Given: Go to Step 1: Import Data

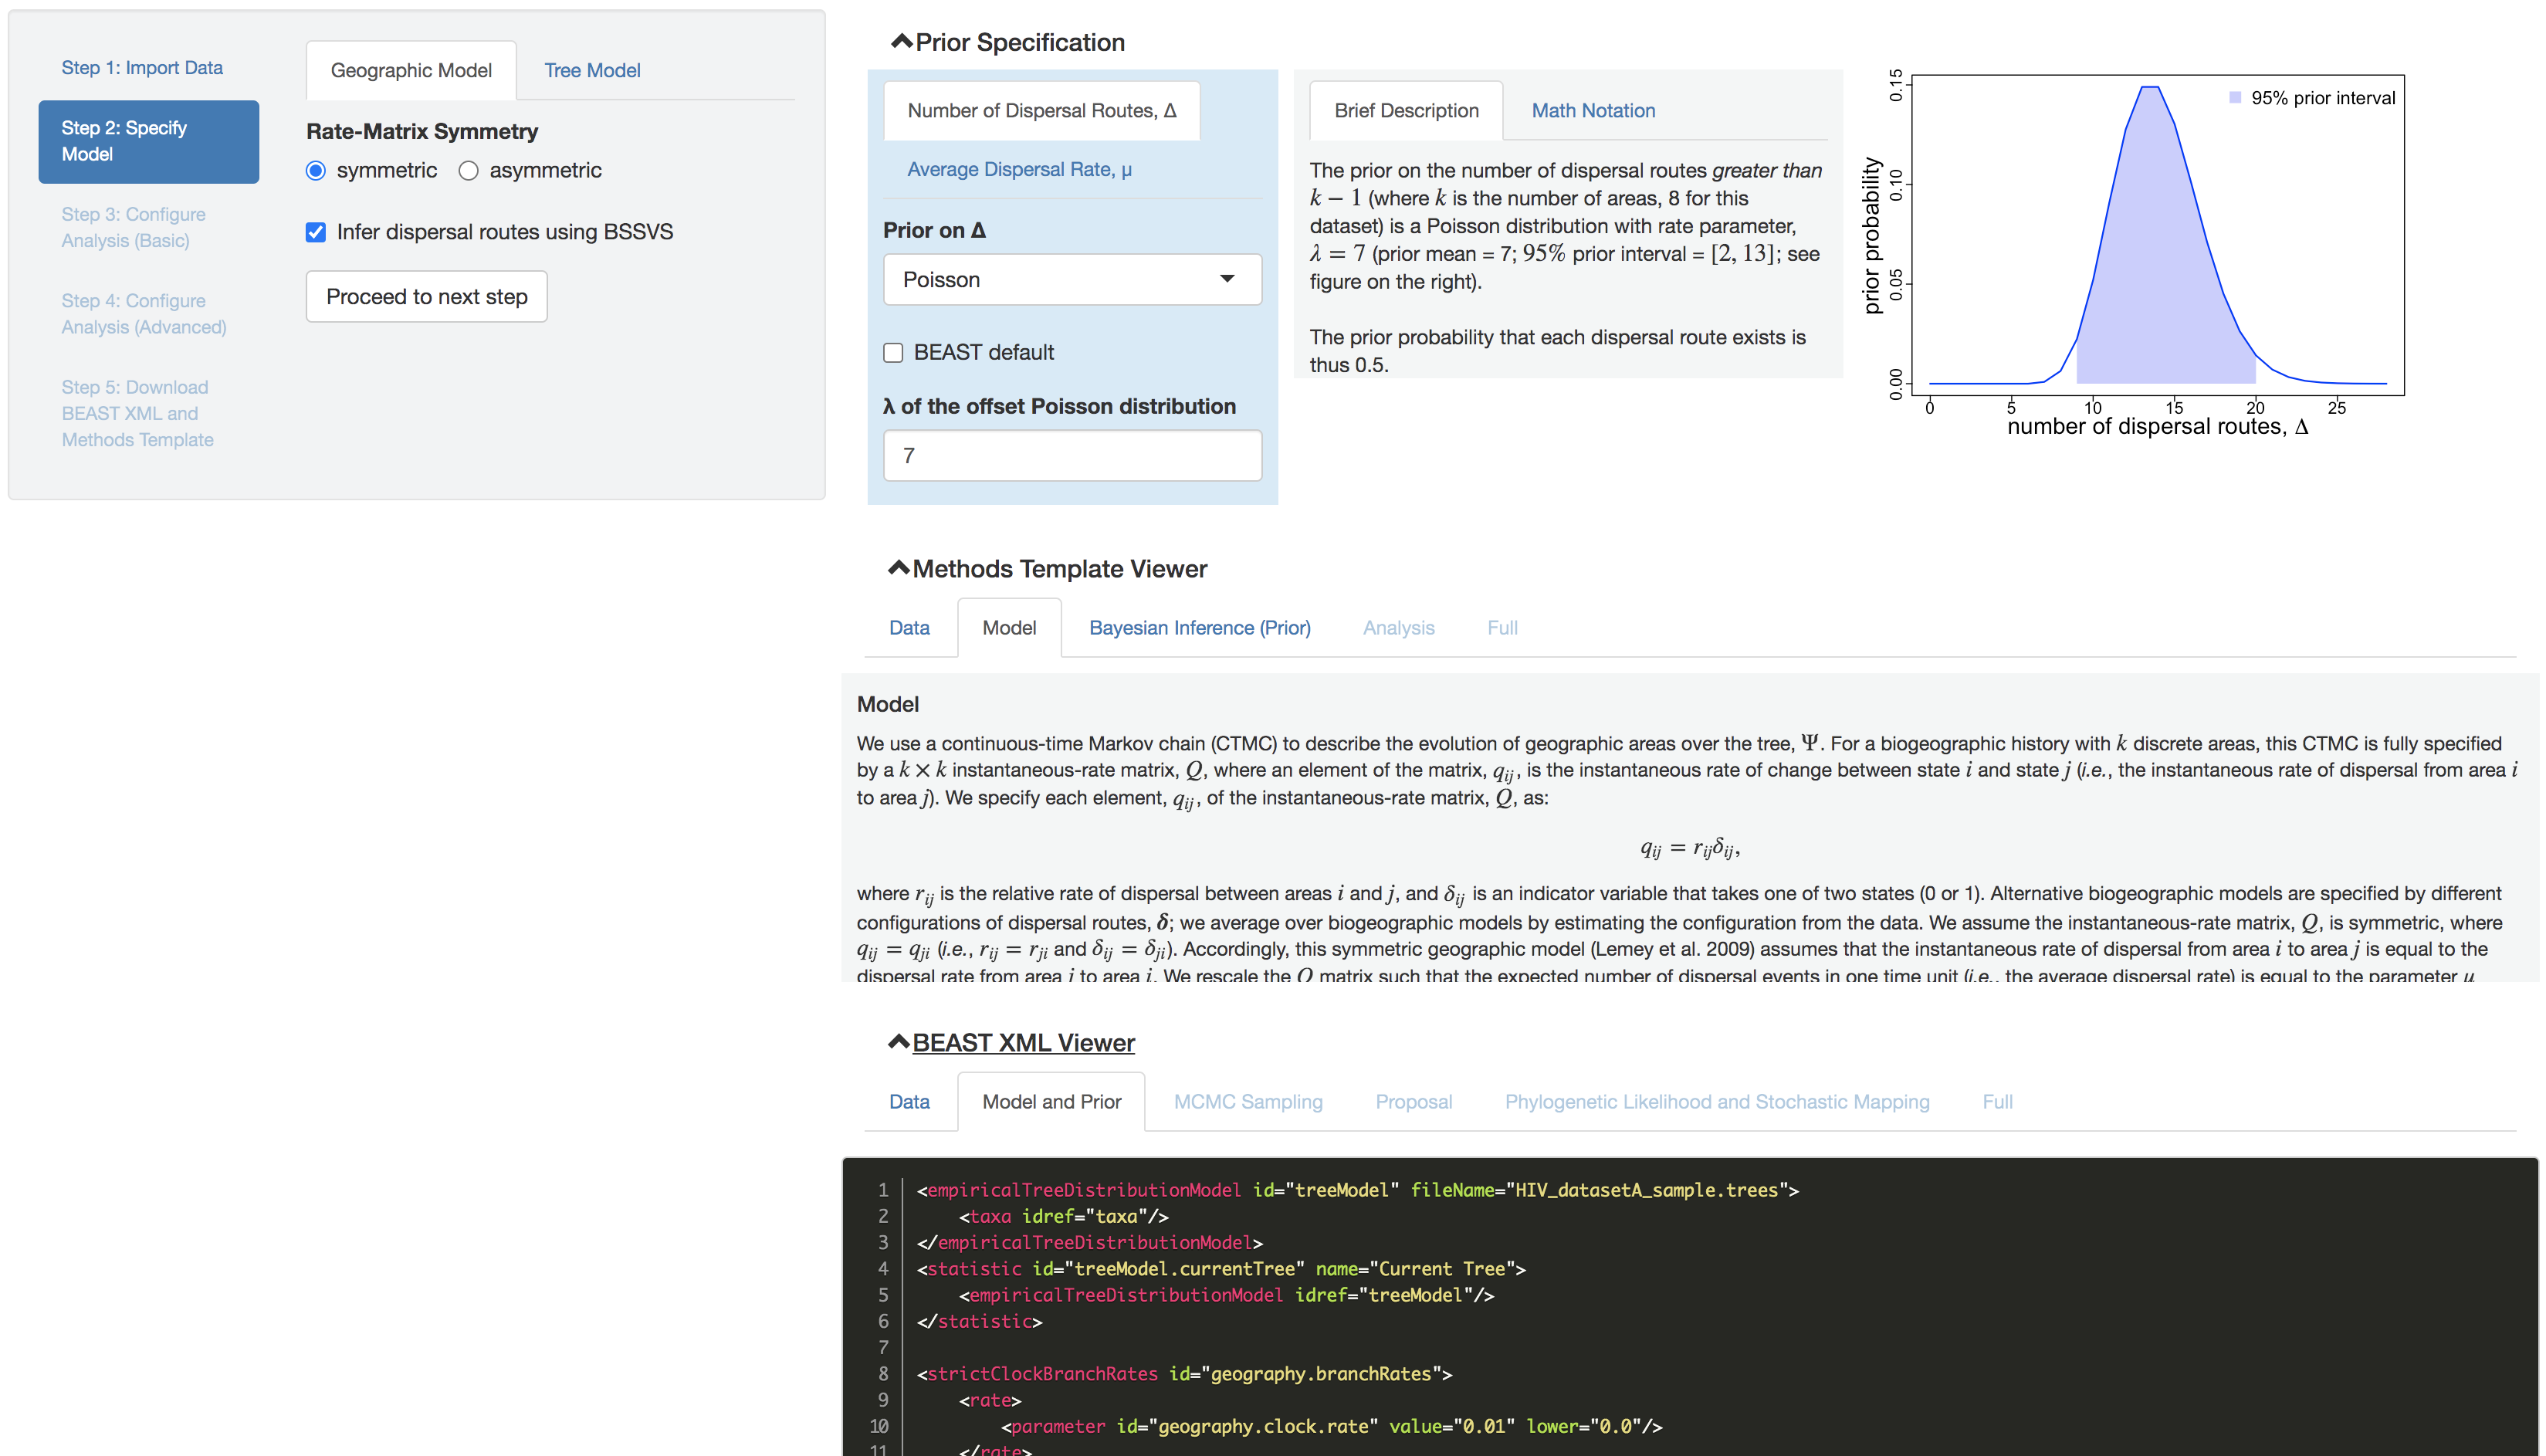Looking at the screenshot, I should tap(142, 68).
